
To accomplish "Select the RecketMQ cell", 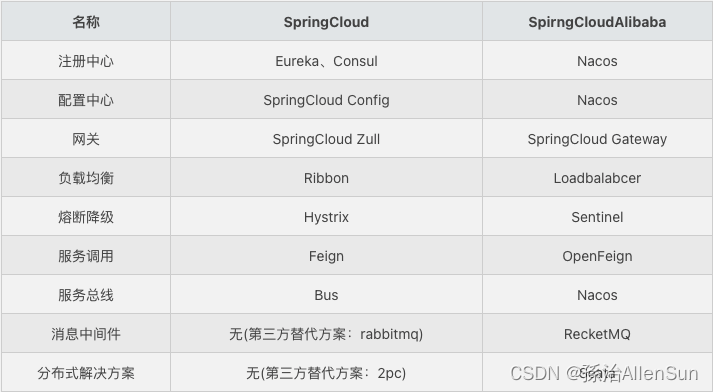I will (597, 334).
